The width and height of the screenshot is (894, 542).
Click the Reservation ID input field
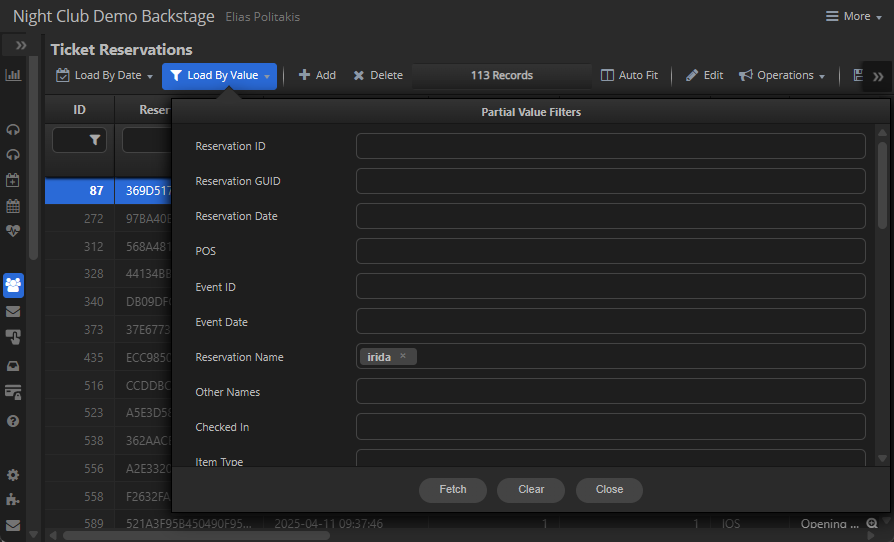point(610,146)
